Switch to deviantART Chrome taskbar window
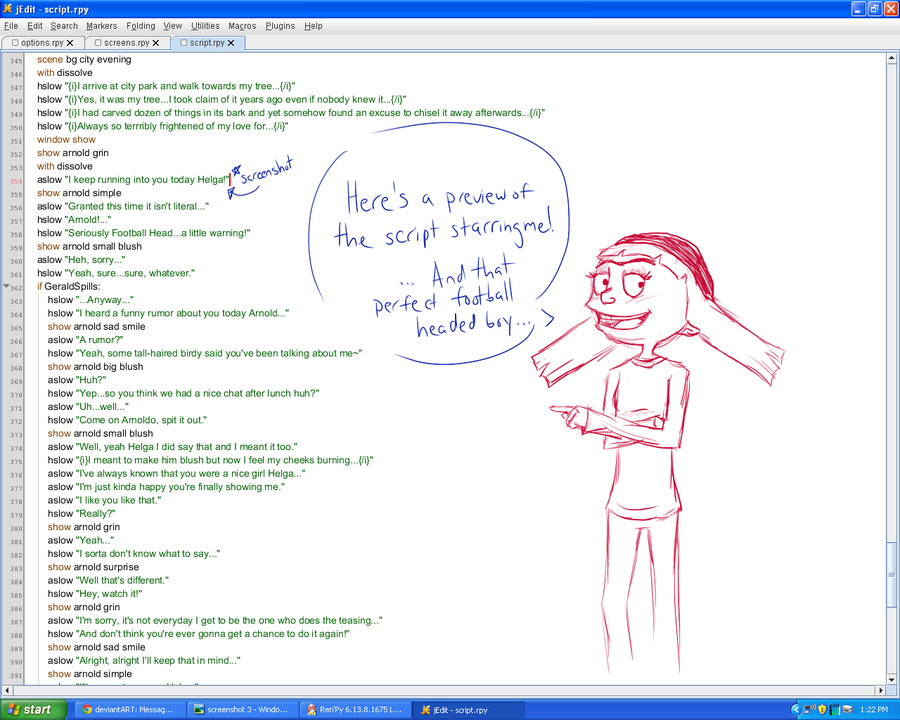 [x=127, y=710]
